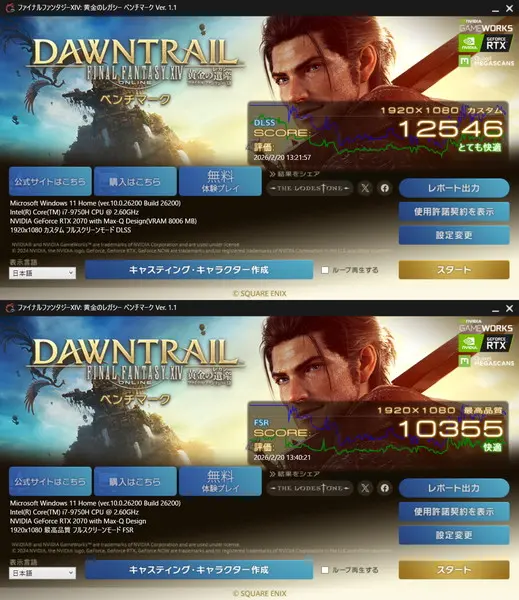The image size is (519, 600).
Task: Open the 日本語 language dropdown in lower window
Action: pyautogui.click(x=42, y=573)
